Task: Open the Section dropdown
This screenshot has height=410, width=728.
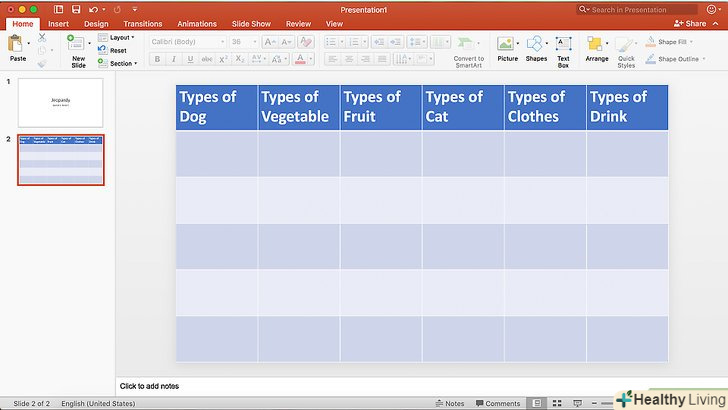Action: 122,63
